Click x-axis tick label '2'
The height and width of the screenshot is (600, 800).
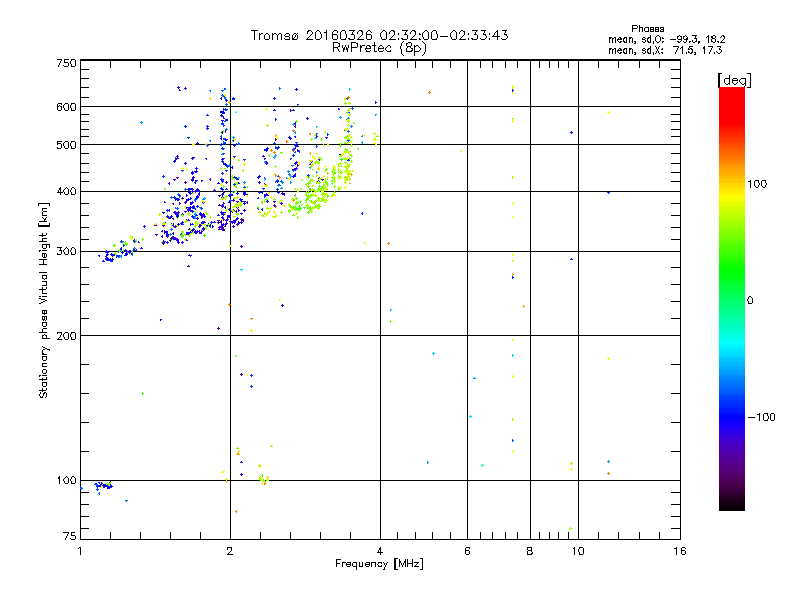click(x=230, y=551)
